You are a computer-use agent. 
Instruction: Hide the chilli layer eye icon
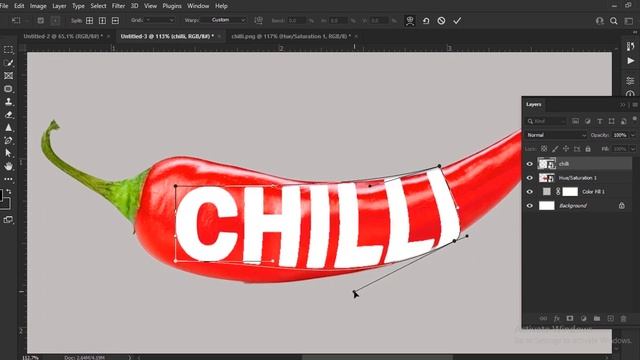pyautogui.click(x=529, y=164)
